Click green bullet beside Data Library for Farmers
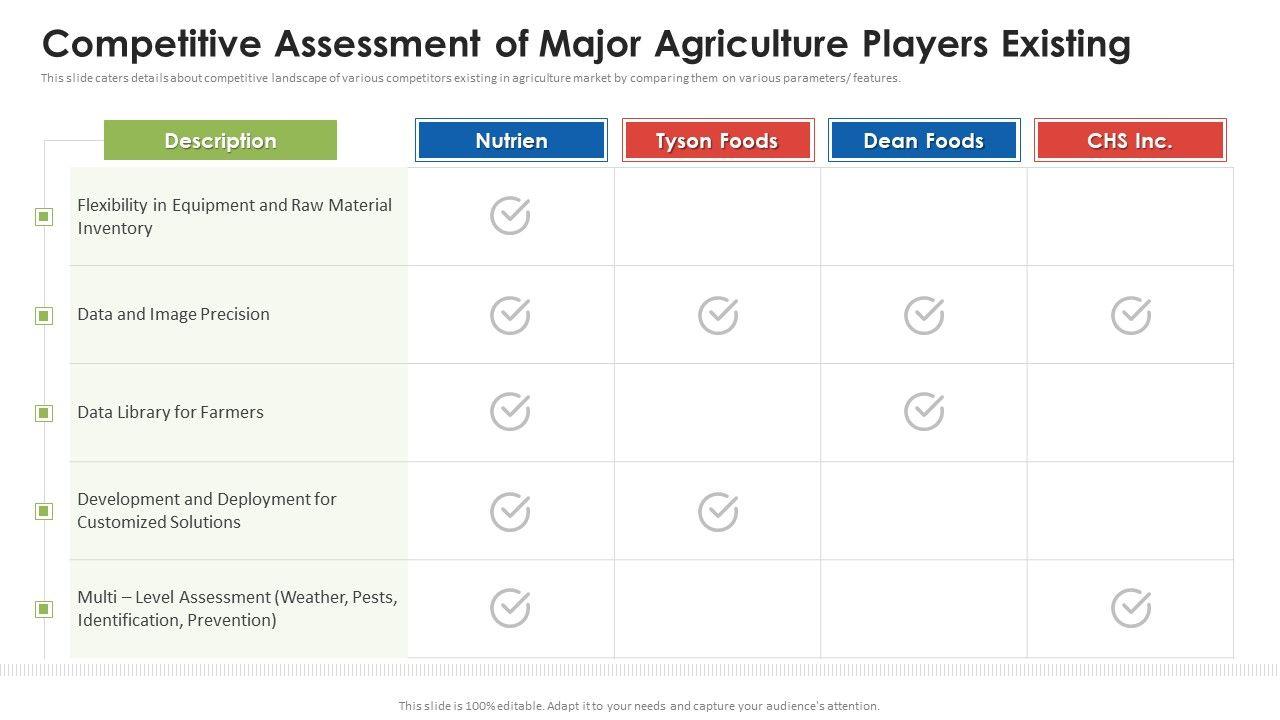 click(44, 413)
